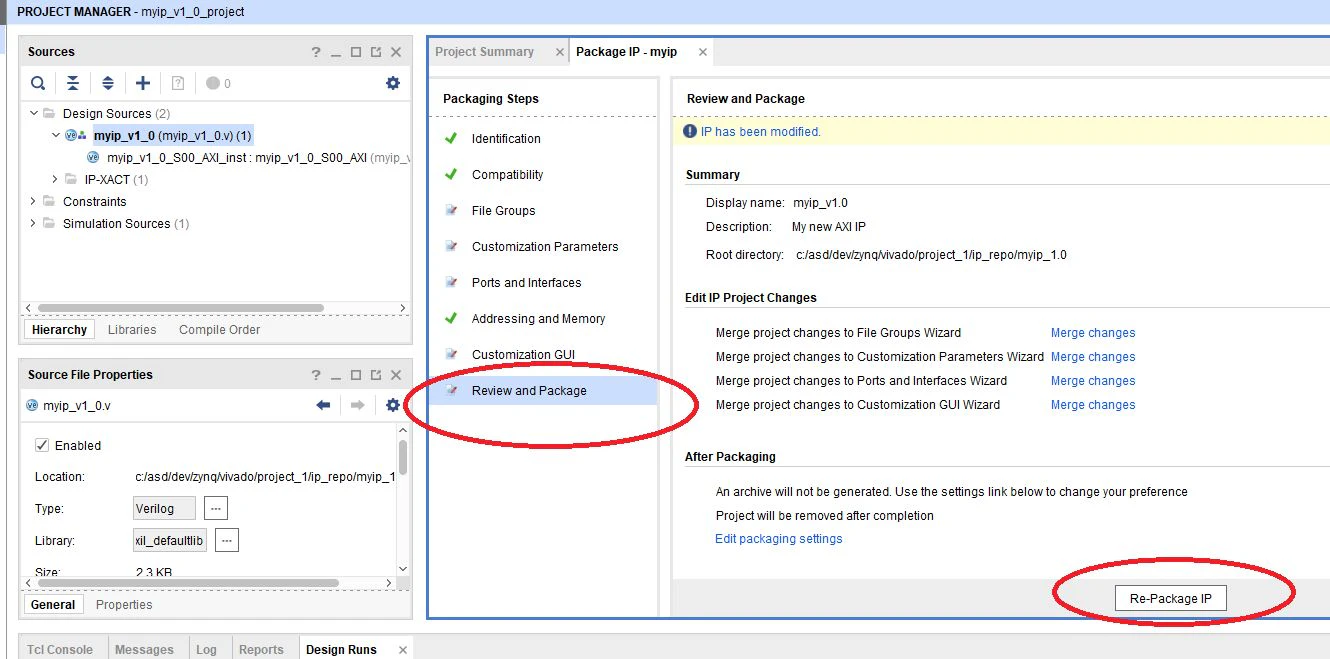Switch to the Libraries tab
The width and height of the screenshot is (1330, 659).
click(x=132, y=330)
